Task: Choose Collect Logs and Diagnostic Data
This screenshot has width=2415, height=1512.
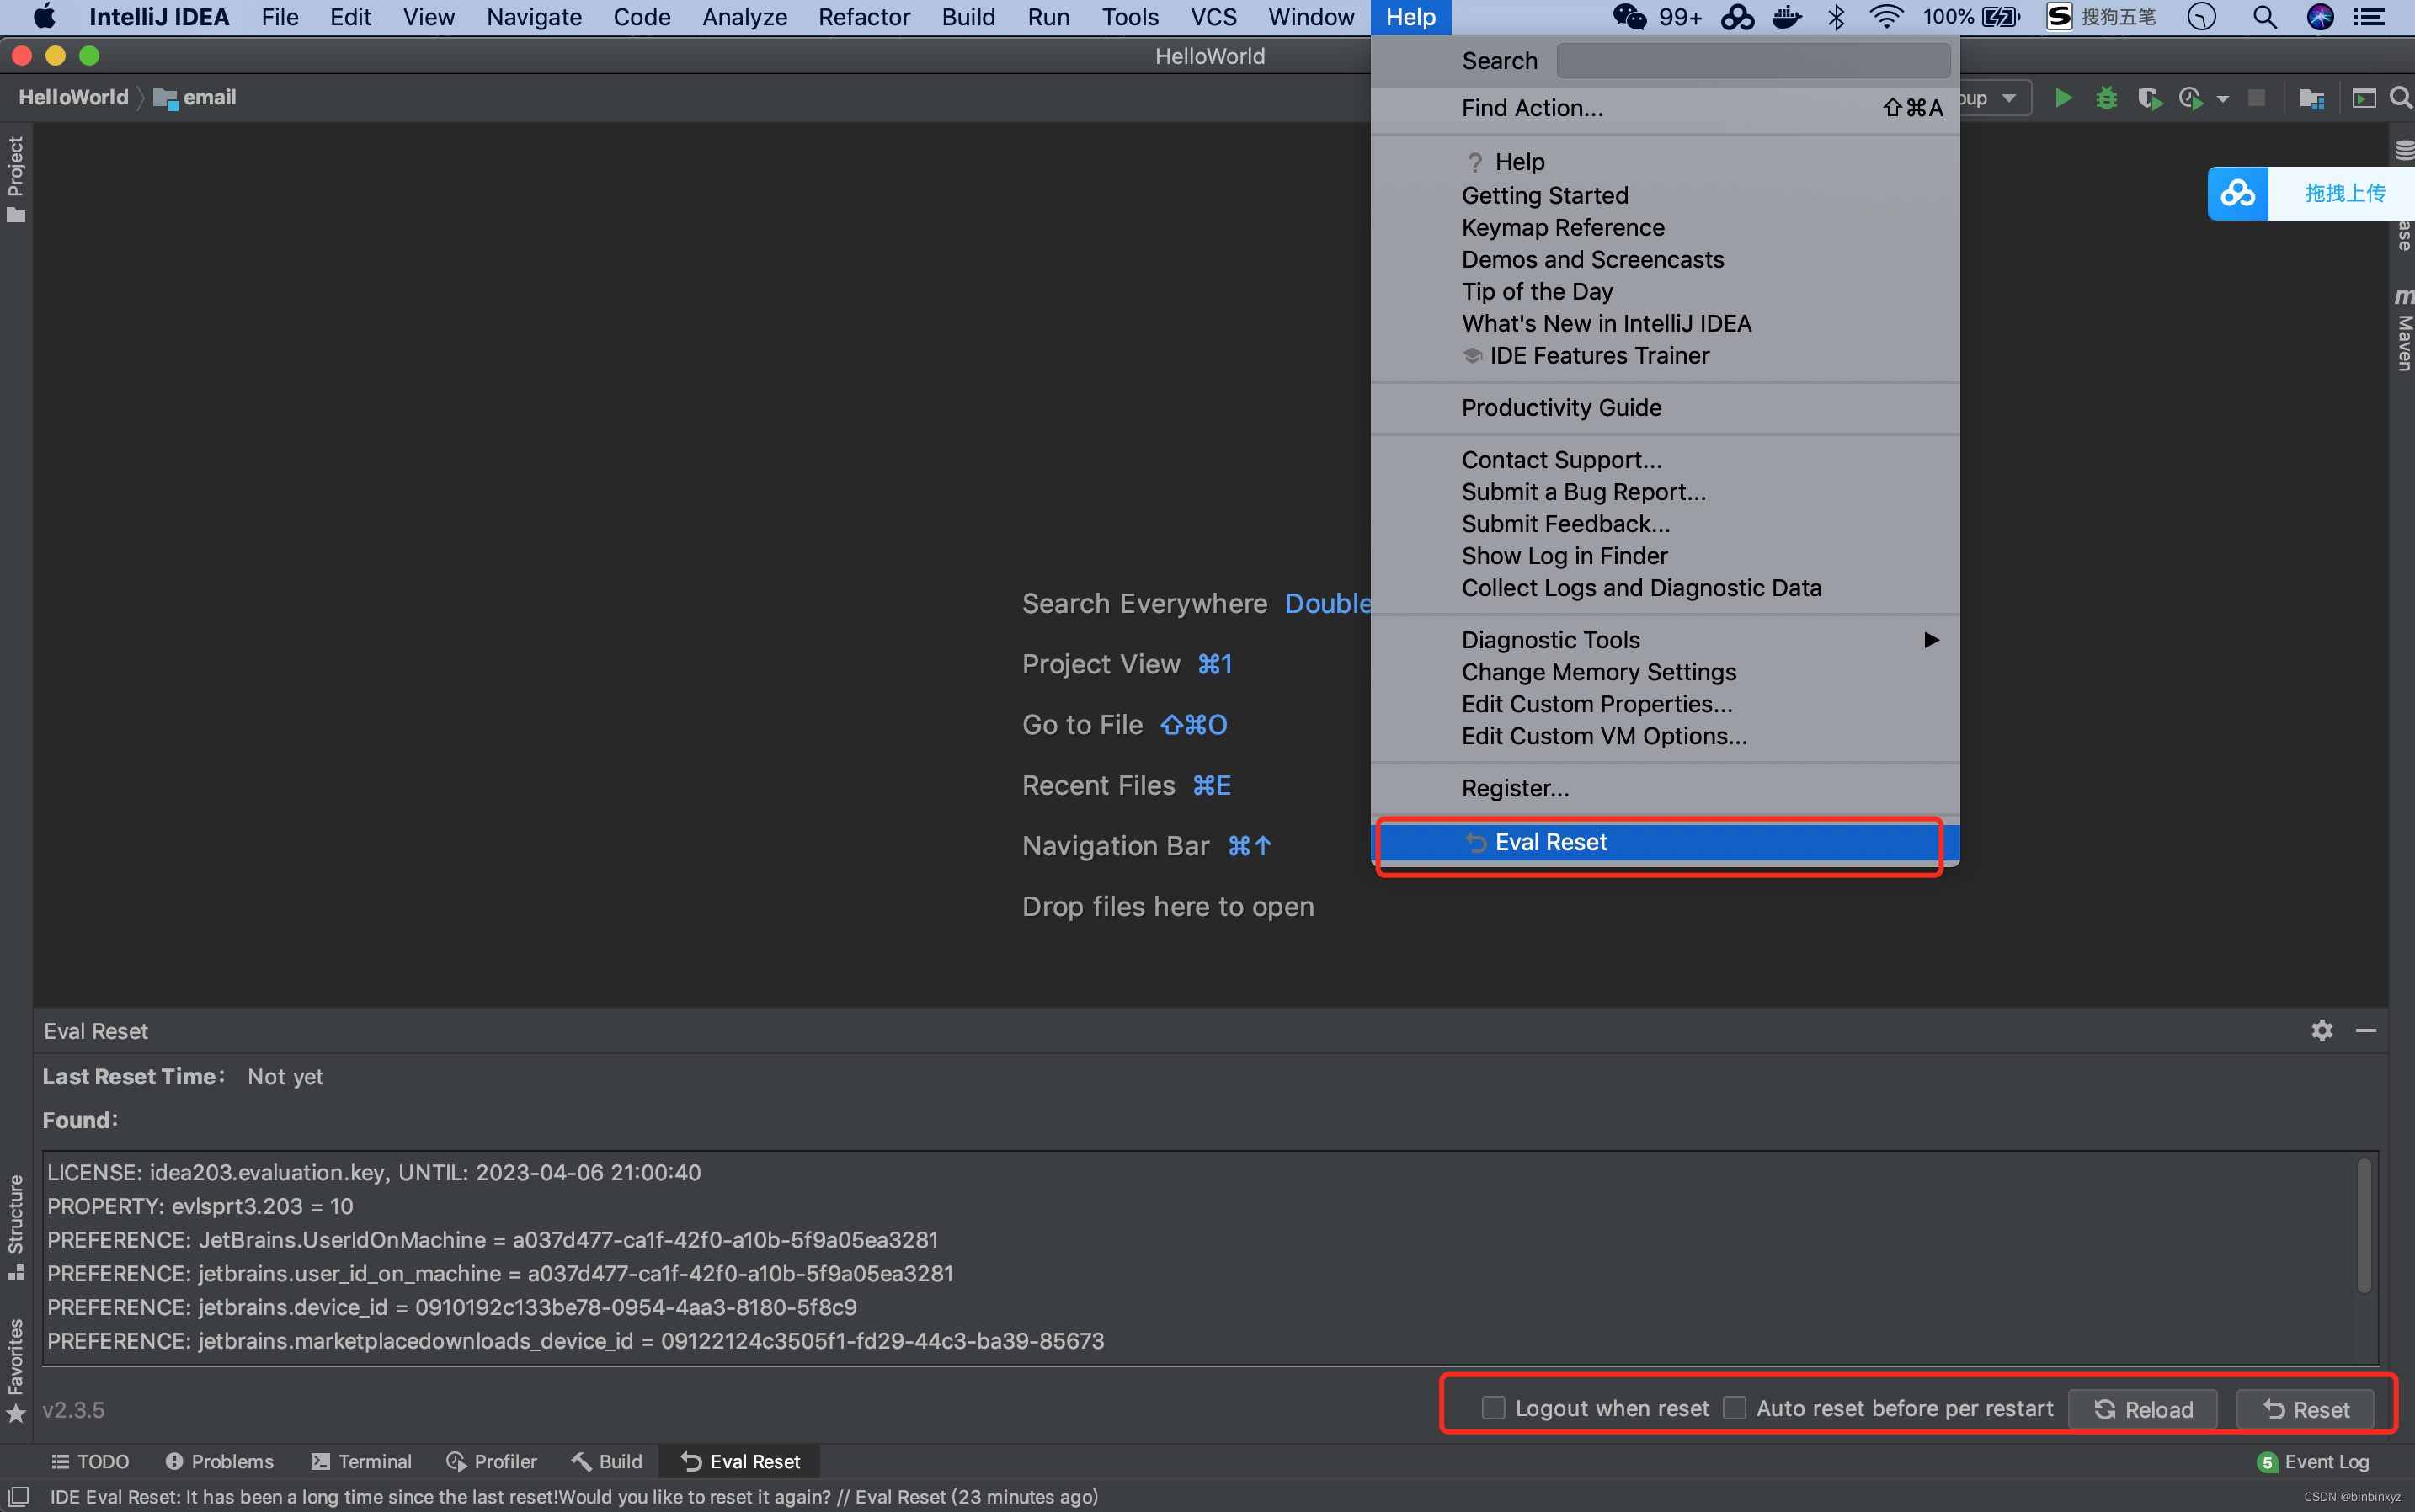Action: (x=1665, y=587)
